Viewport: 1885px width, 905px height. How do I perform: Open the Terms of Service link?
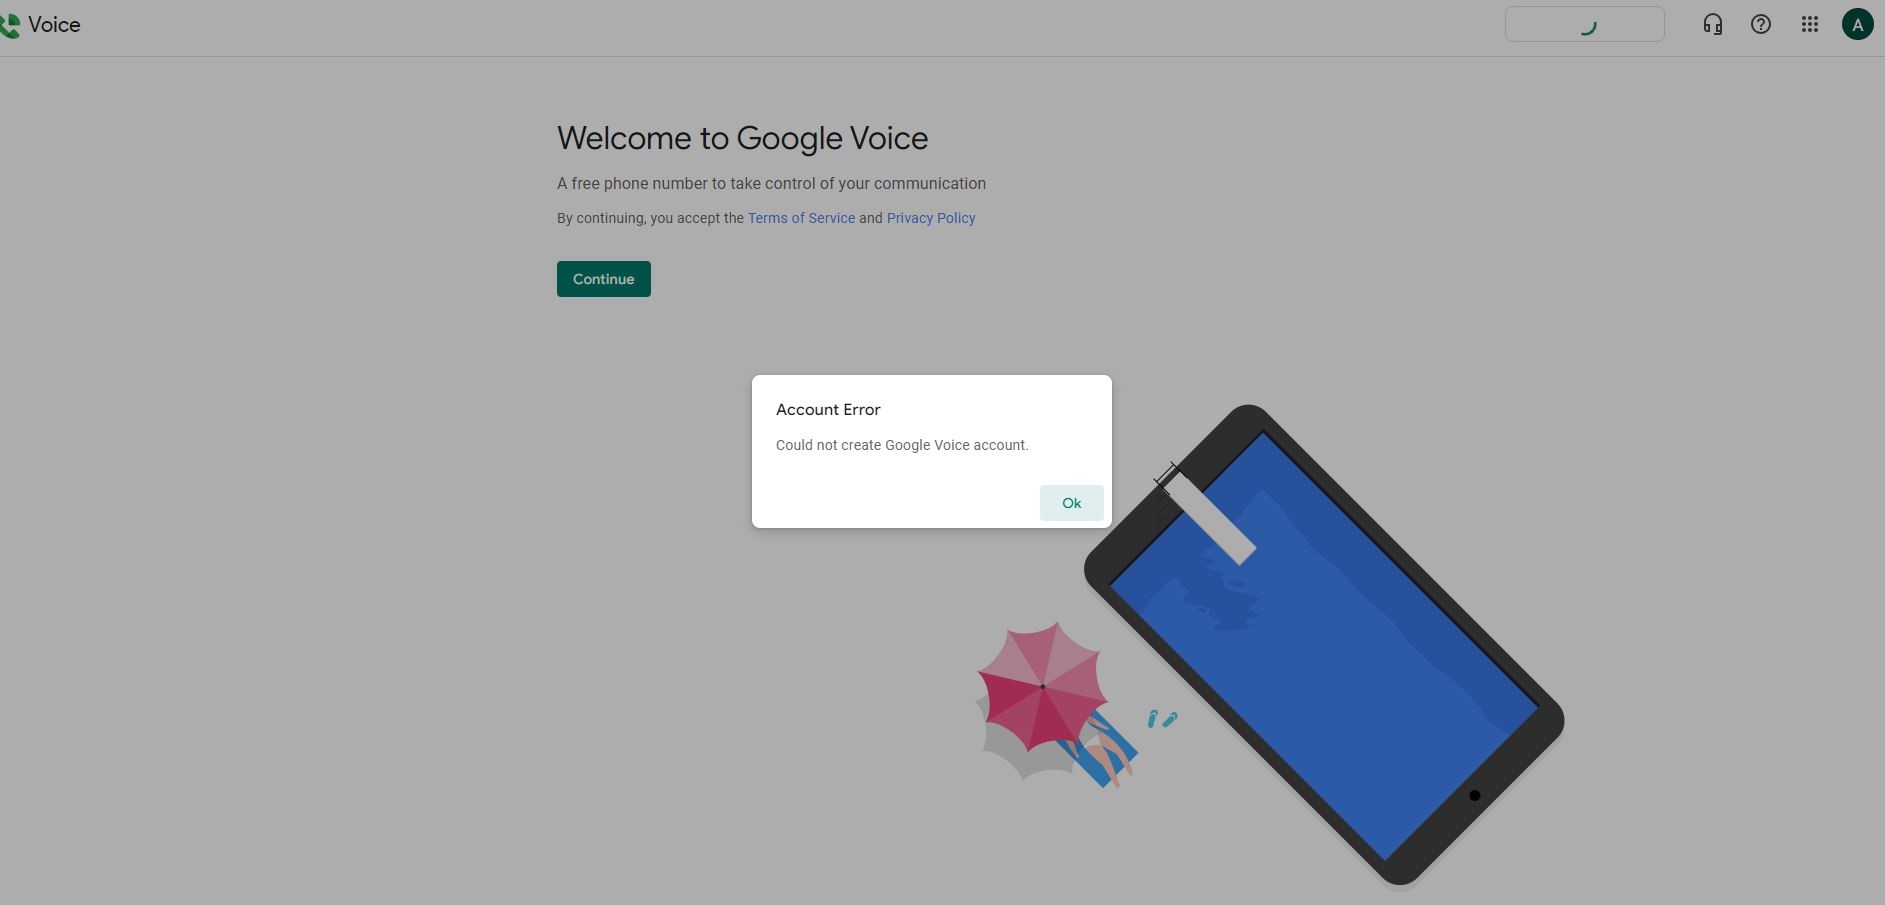[x=801, y=218]
